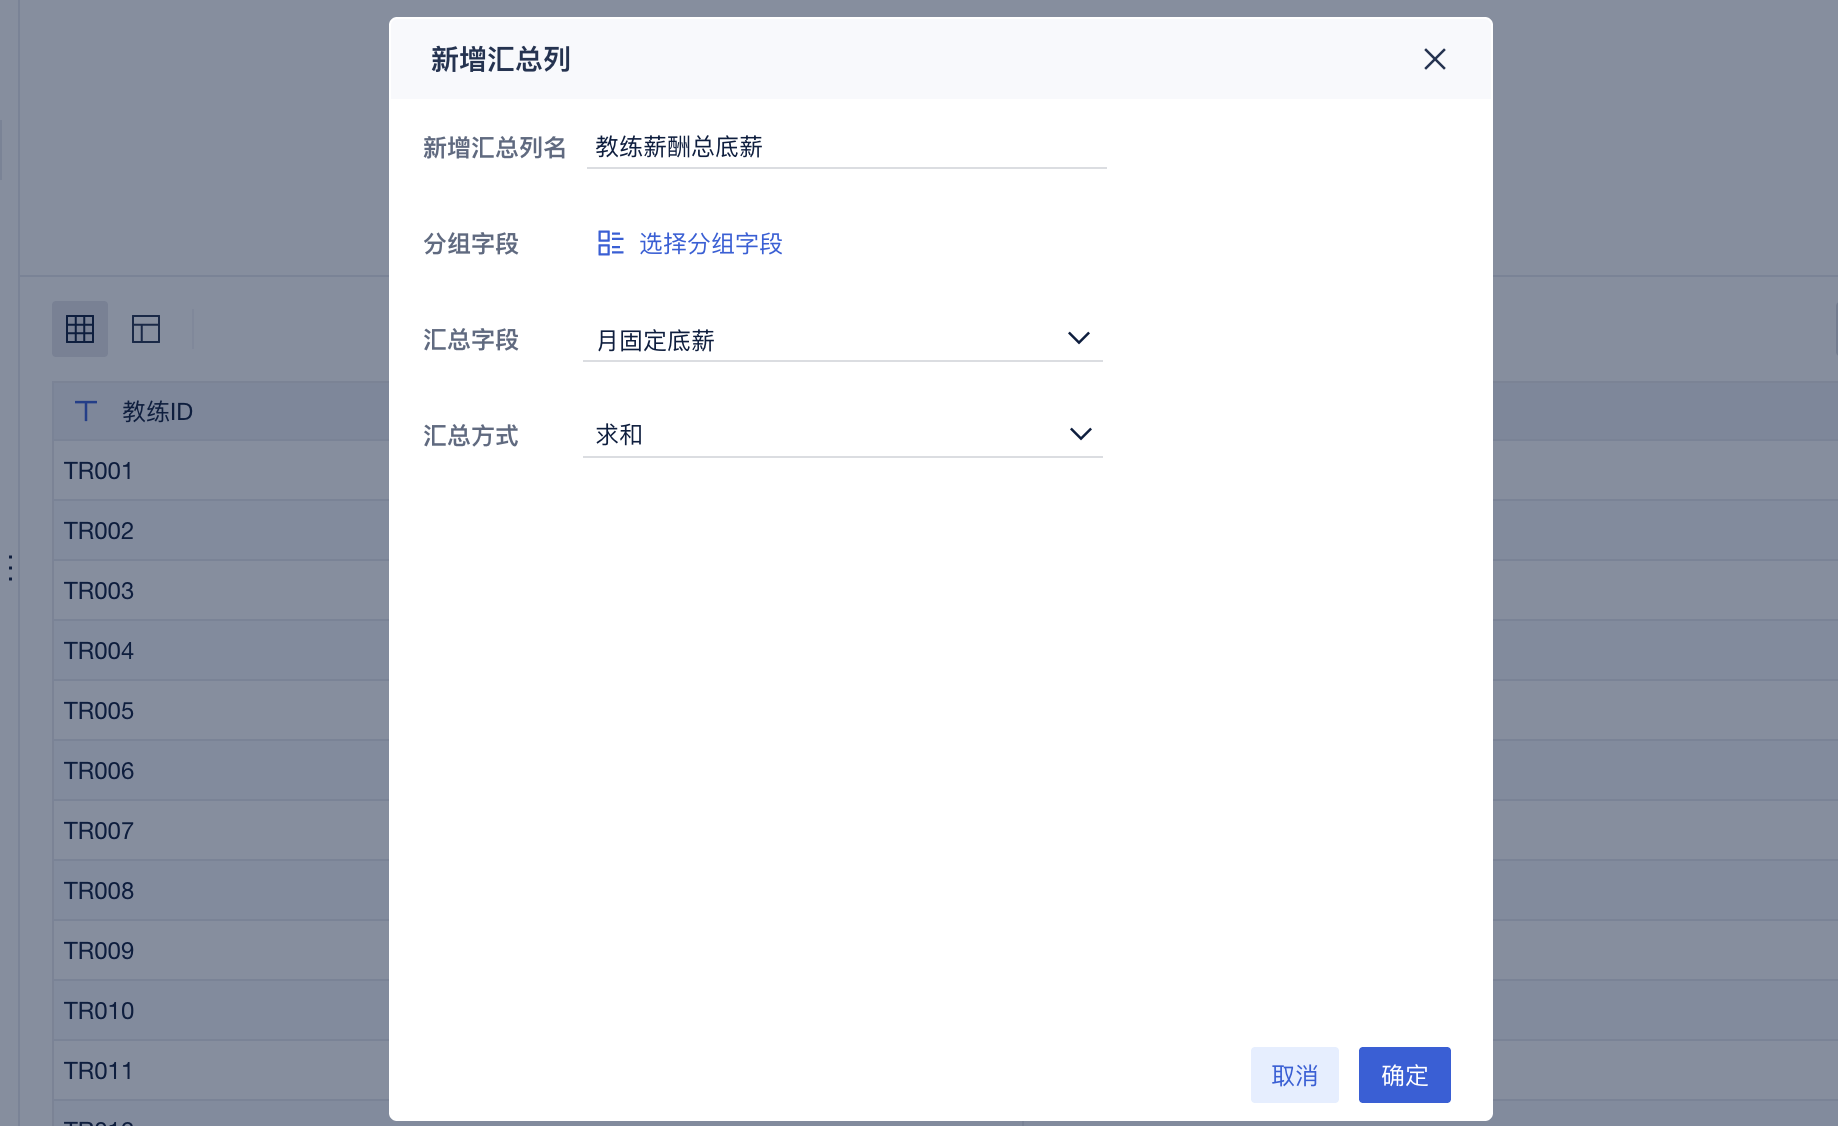Close the 新增汇总列 dialog
The width and height of the screenshot is (1838, 1126).
pyautogui.click(x=1434, y=59)
